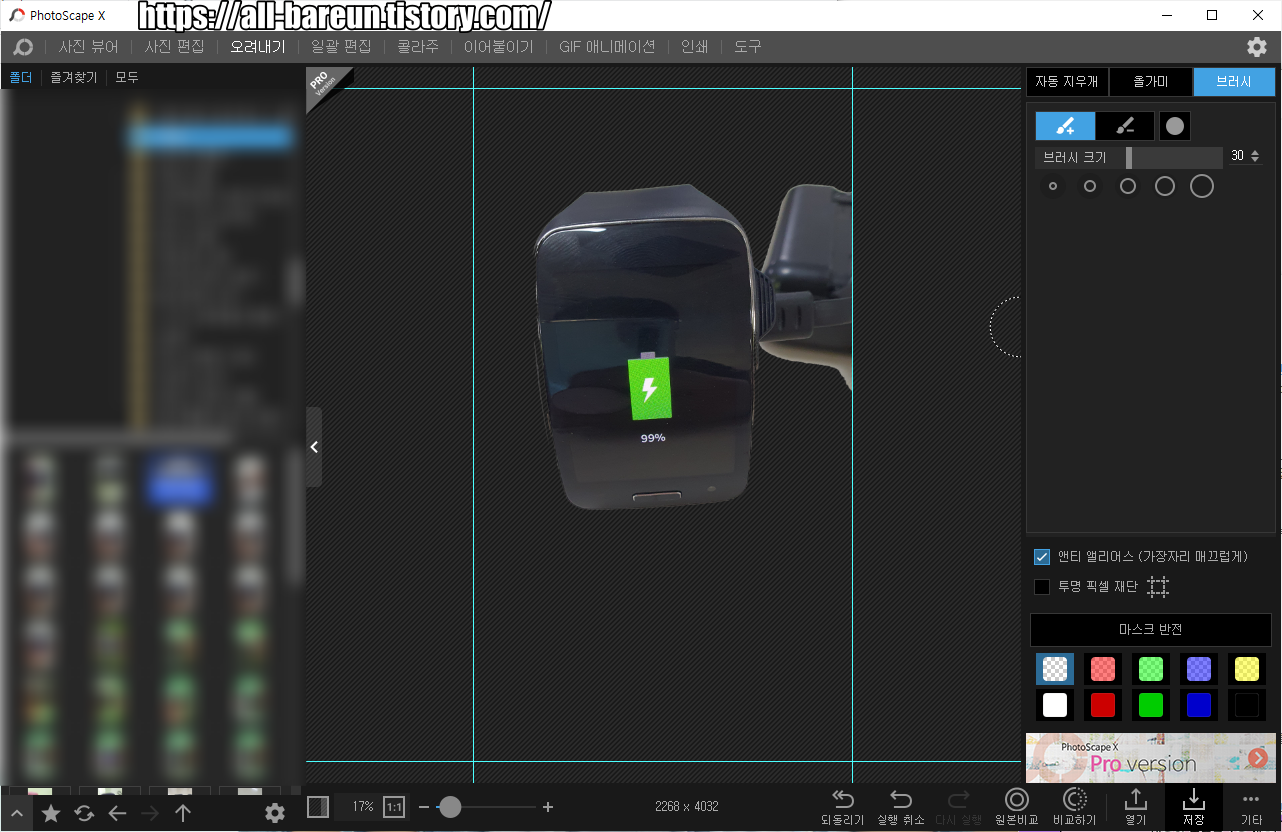The width and height of the screenshot is (1282, 832).
Task: Click the crop-transparent-pixels dashed square icon
Action: click(1158, 587)
